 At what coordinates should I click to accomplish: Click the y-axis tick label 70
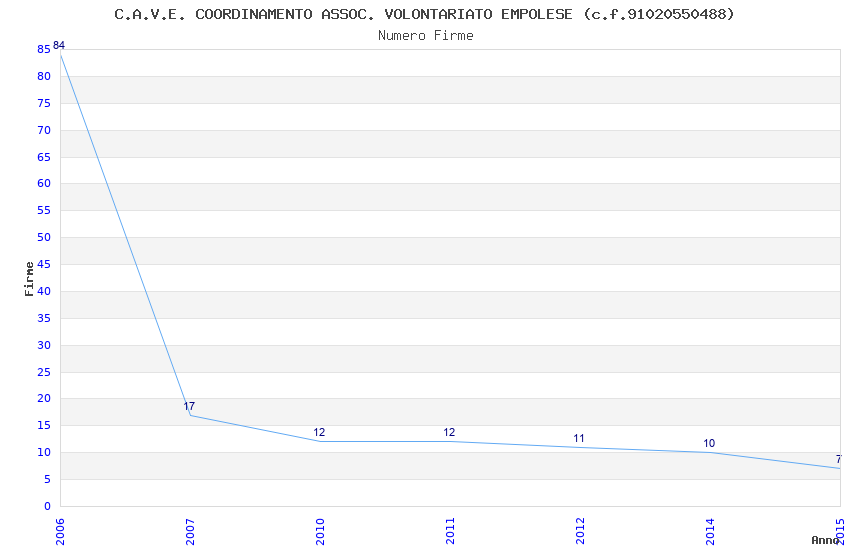pyautogui.click(x=44, y=131)
